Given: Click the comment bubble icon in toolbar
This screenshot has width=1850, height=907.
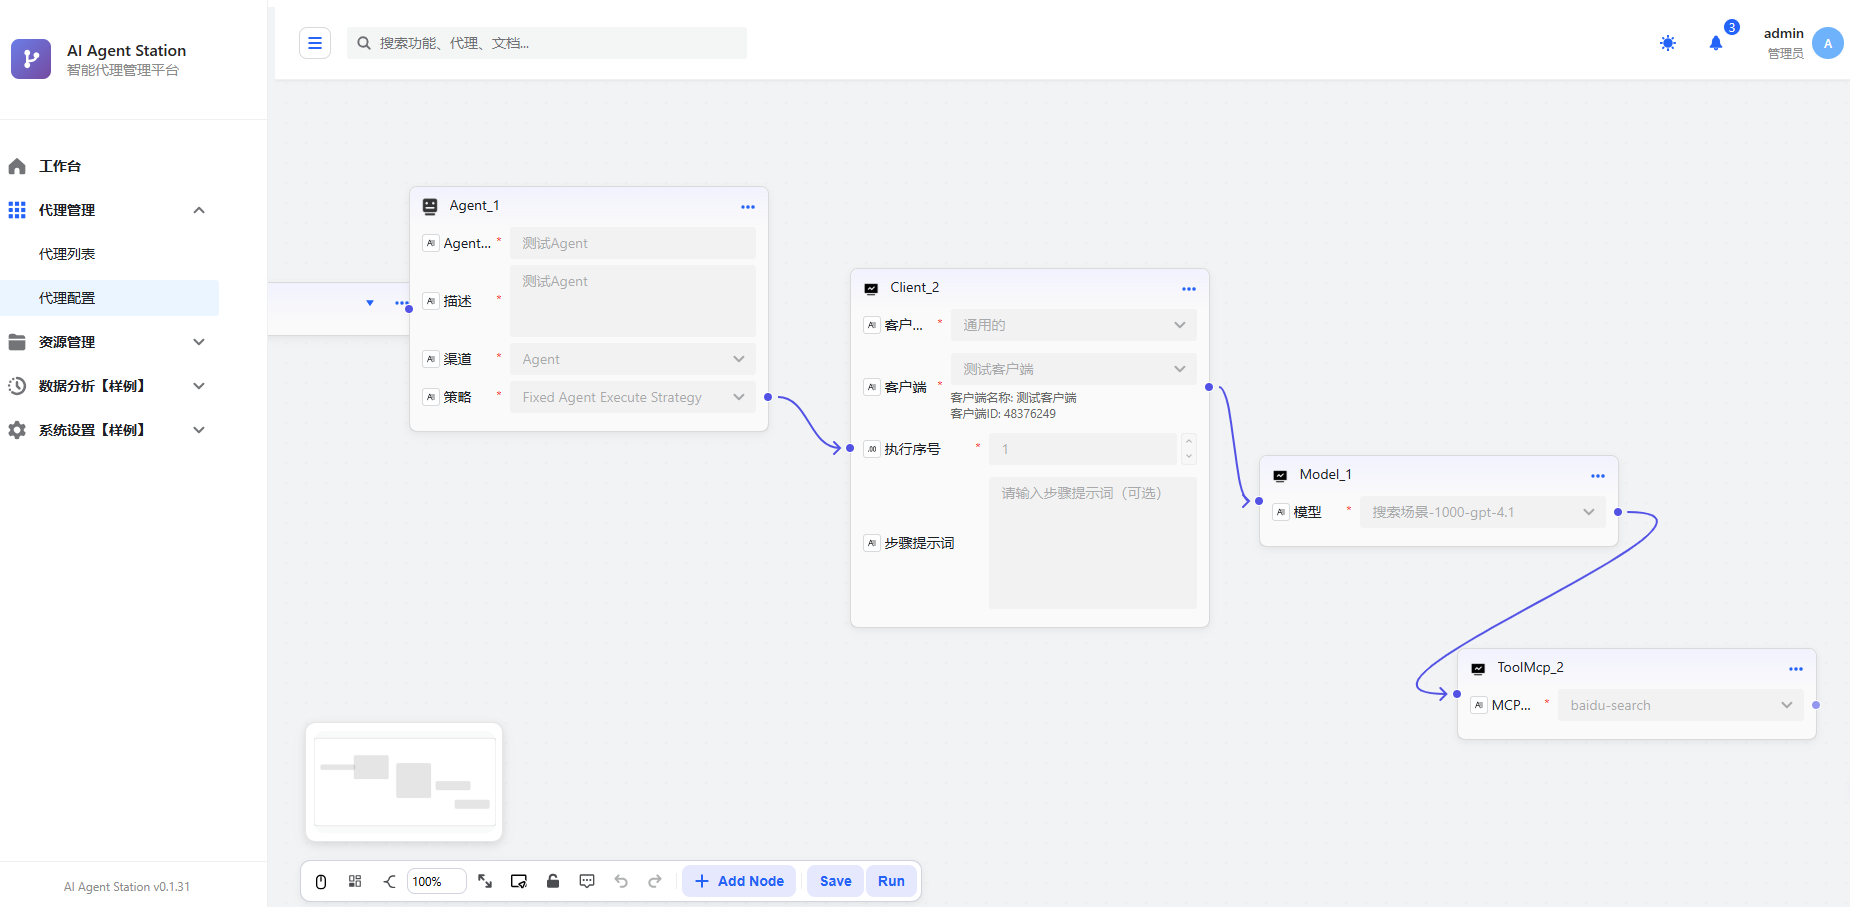Looking at the screenshot, I should [587, 881].
